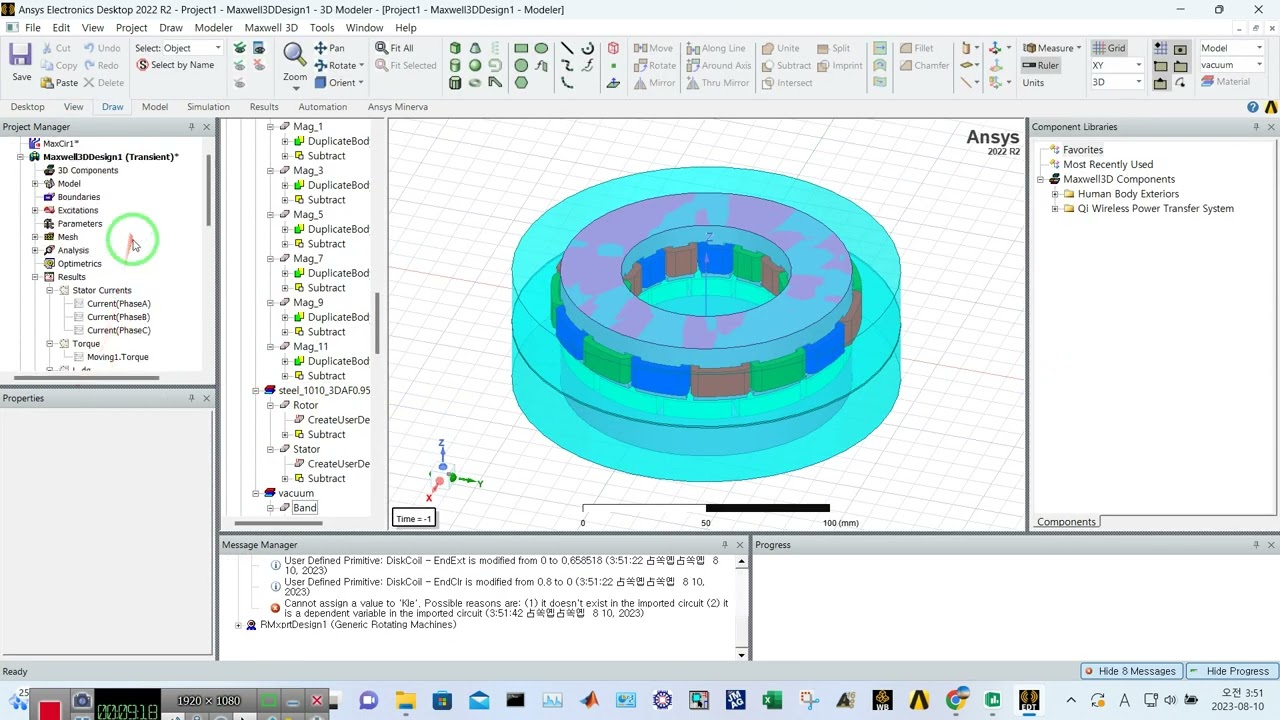Select Current(PhaseA) result
This screenshot has height=720, width=1280.
click(118, 304)
